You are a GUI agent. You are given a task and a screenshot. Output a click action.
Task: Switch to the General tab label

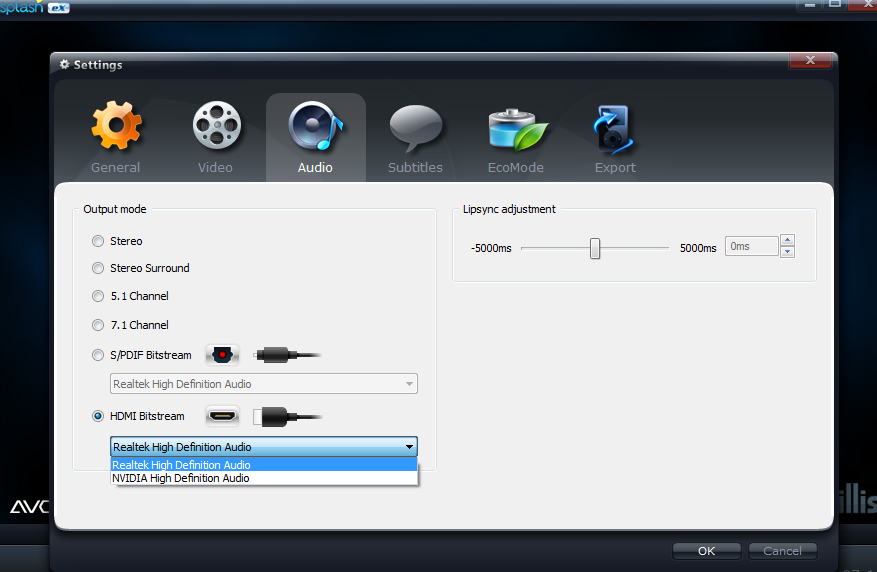[x=115, y=167]
